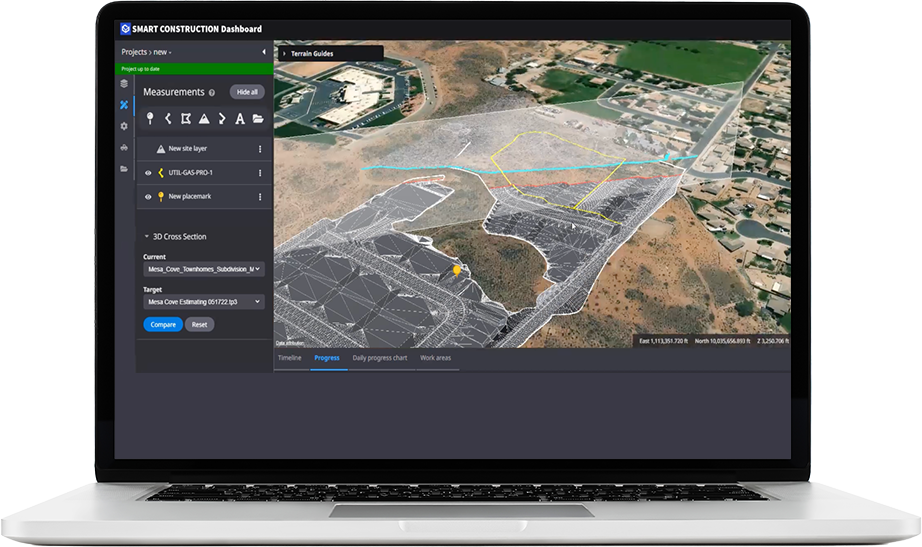Screen dimensions: 922x547
Task: Click the 'Project up to date' status bar
Action: tap(195, 69)
